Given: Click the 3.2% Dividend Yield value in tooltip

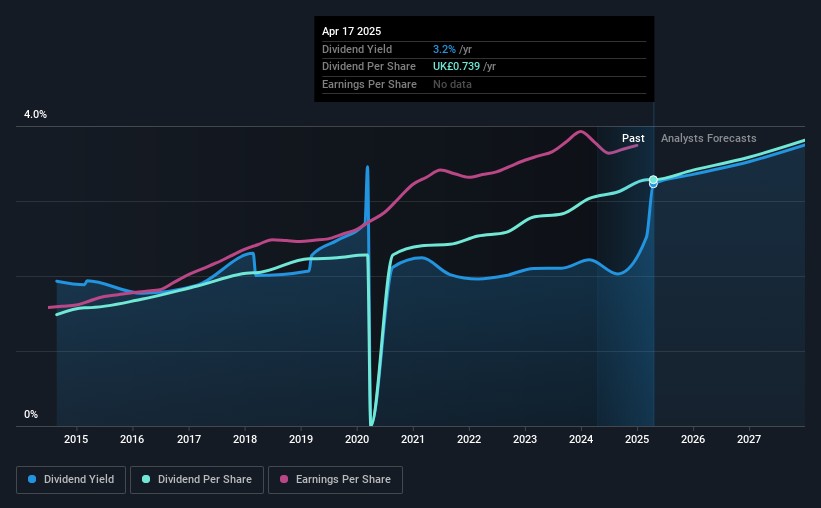Looking at the screenshot, I should pos(444,49).
